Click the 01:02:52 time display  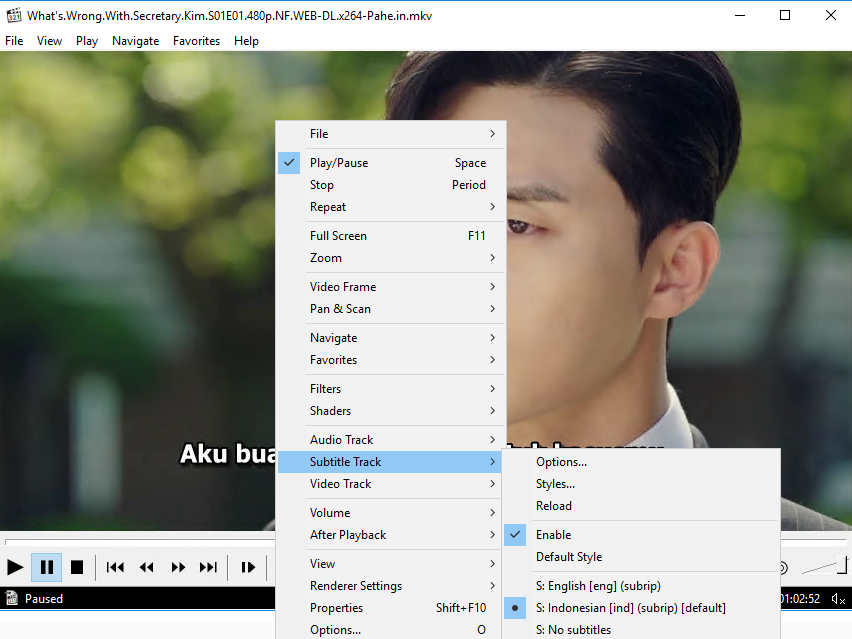tap(800, 599)
